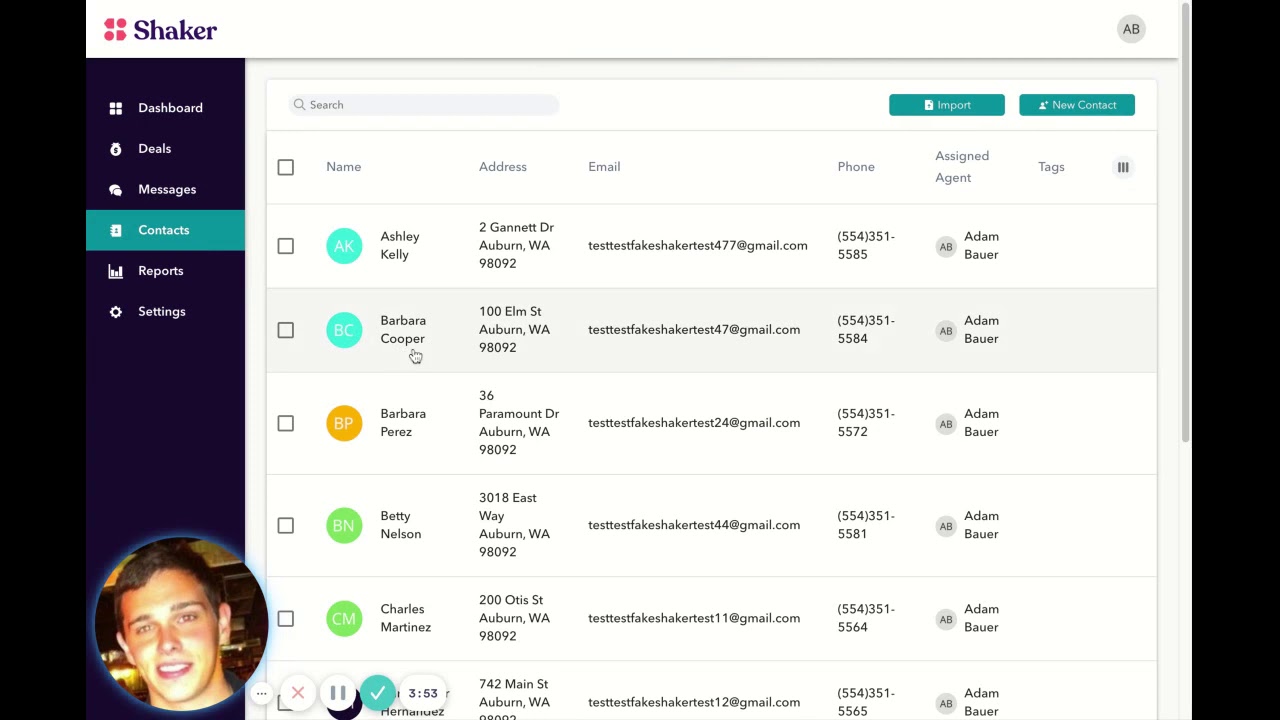Viewport: 1280px width, 720px height.
Task: Click the New Contact button
Action: click(1077, 105)
